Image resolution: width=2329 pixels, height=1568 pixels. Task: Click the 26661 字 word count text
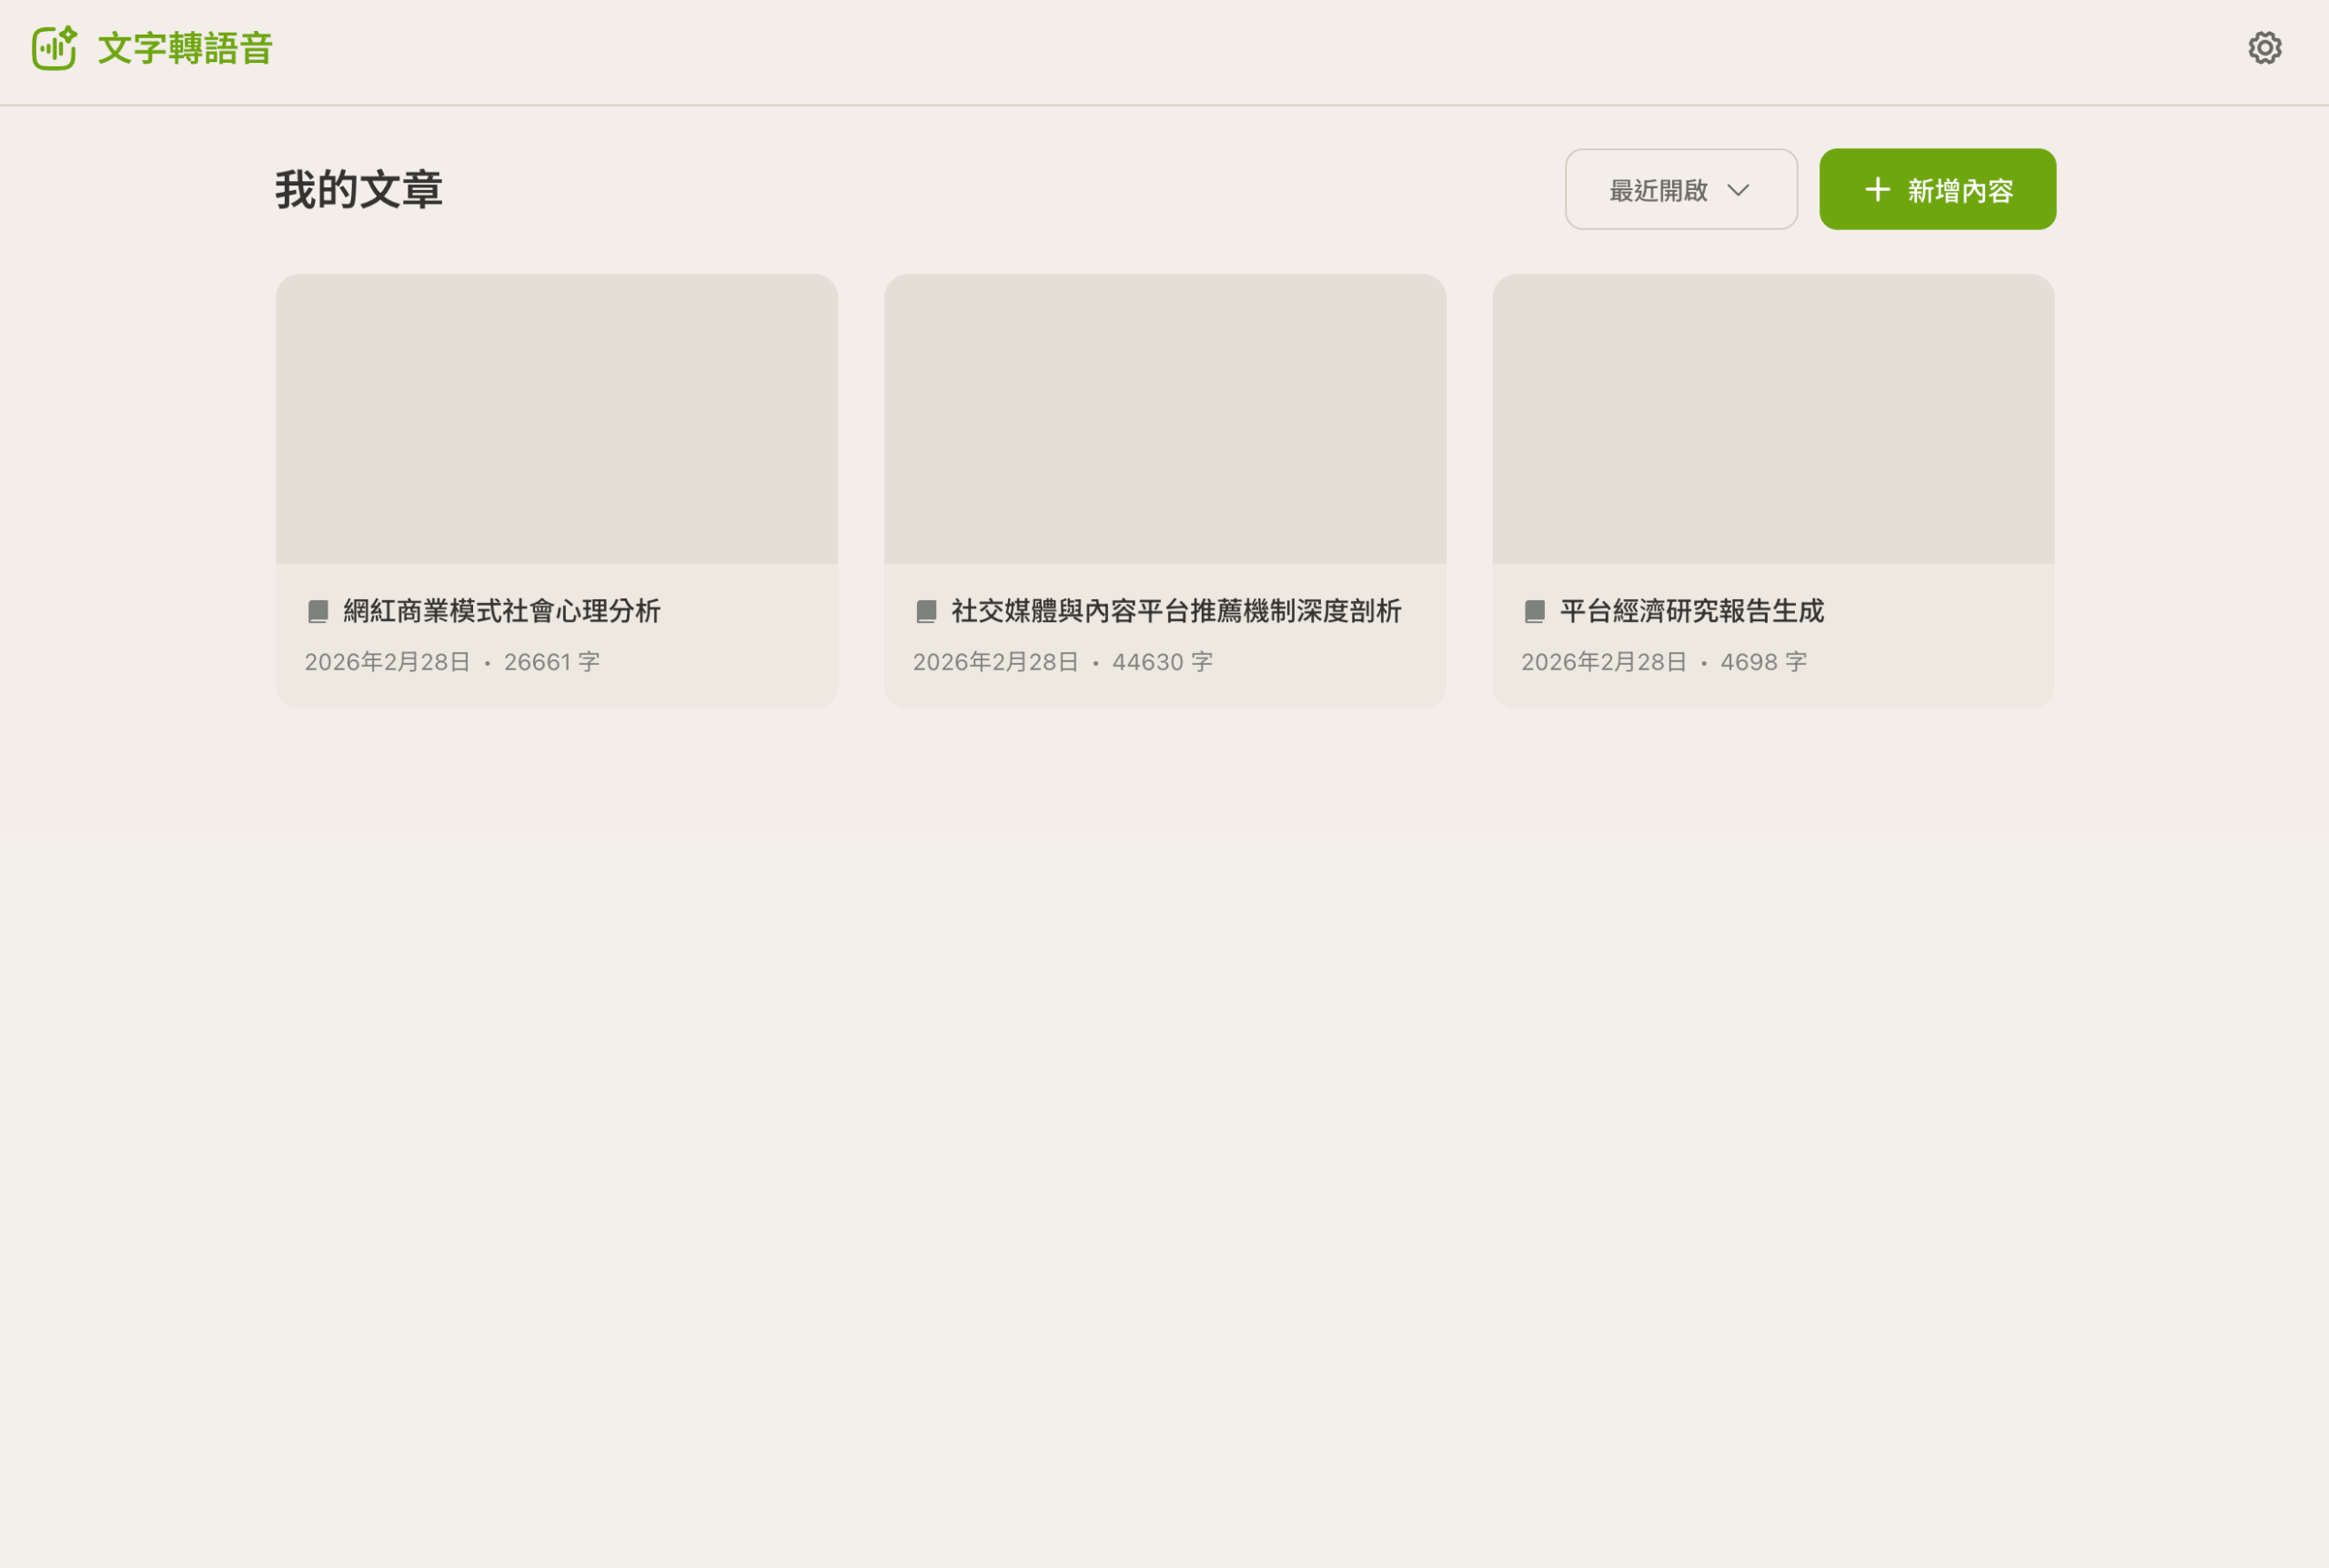coord(551,662)
